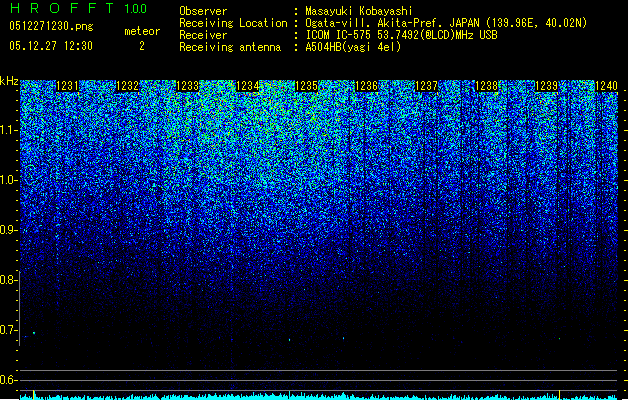The width and height of the screenshot is (629, 400).
Task: Click the 1235 time marker
Action: (x=306, y=86)
